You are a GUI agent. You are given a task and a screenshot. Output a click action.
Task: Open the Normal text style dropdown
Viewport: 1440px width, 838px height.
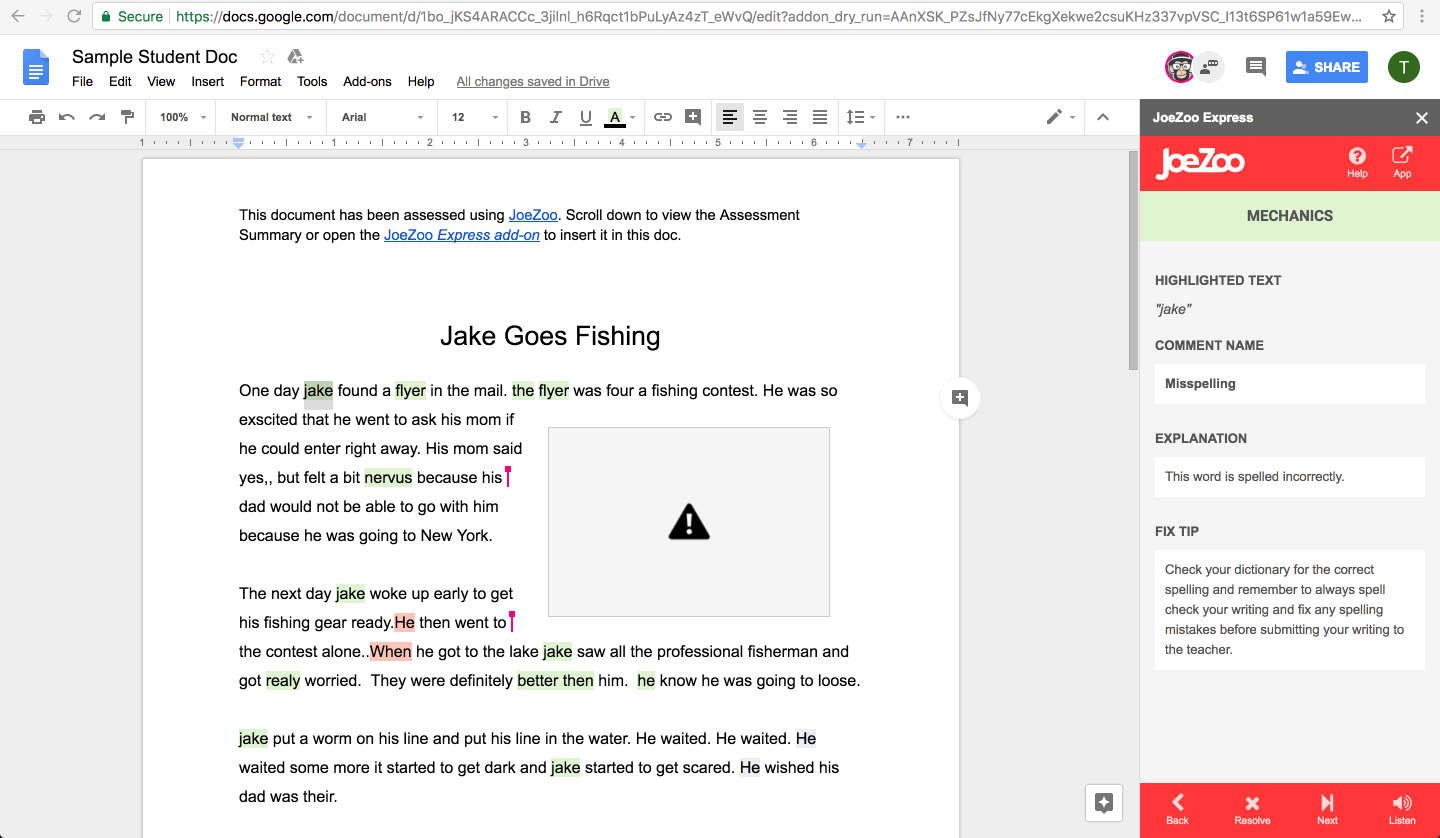click(271, 117)
